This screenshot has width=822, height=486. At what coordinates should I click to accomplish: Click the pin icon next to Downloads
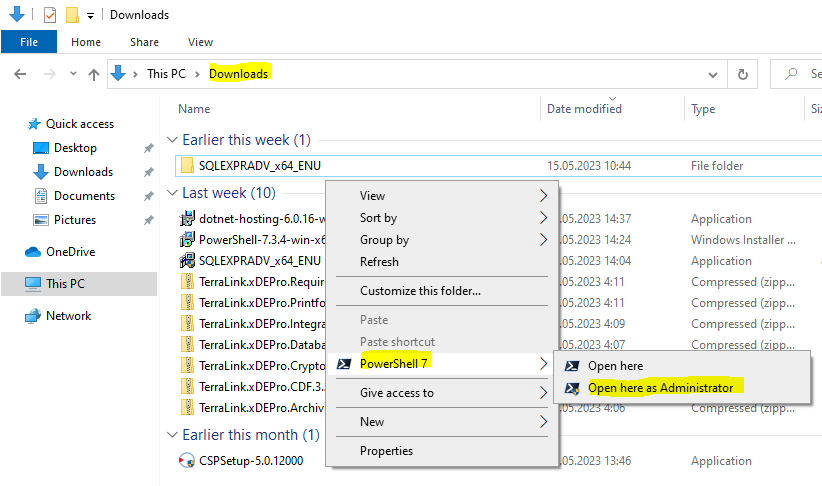[x=149, y=172]
